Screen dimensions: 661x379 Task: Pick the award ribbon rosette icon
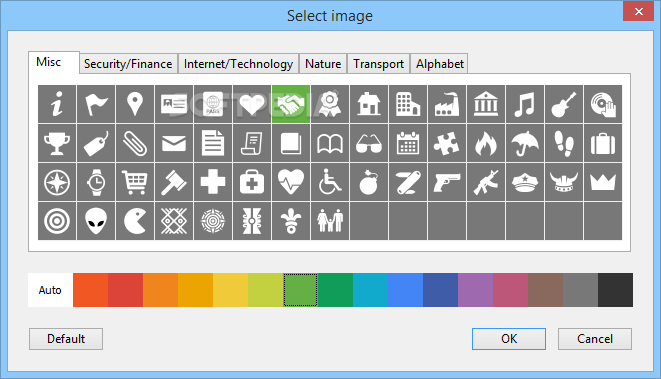(x=330, y=104)
